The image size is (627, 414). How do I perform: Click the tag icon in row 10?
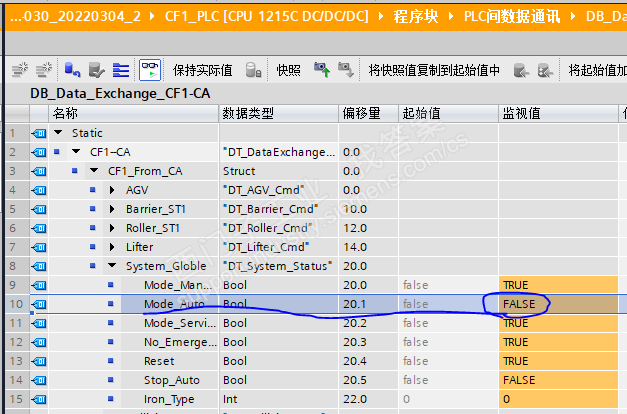point(39,304)
